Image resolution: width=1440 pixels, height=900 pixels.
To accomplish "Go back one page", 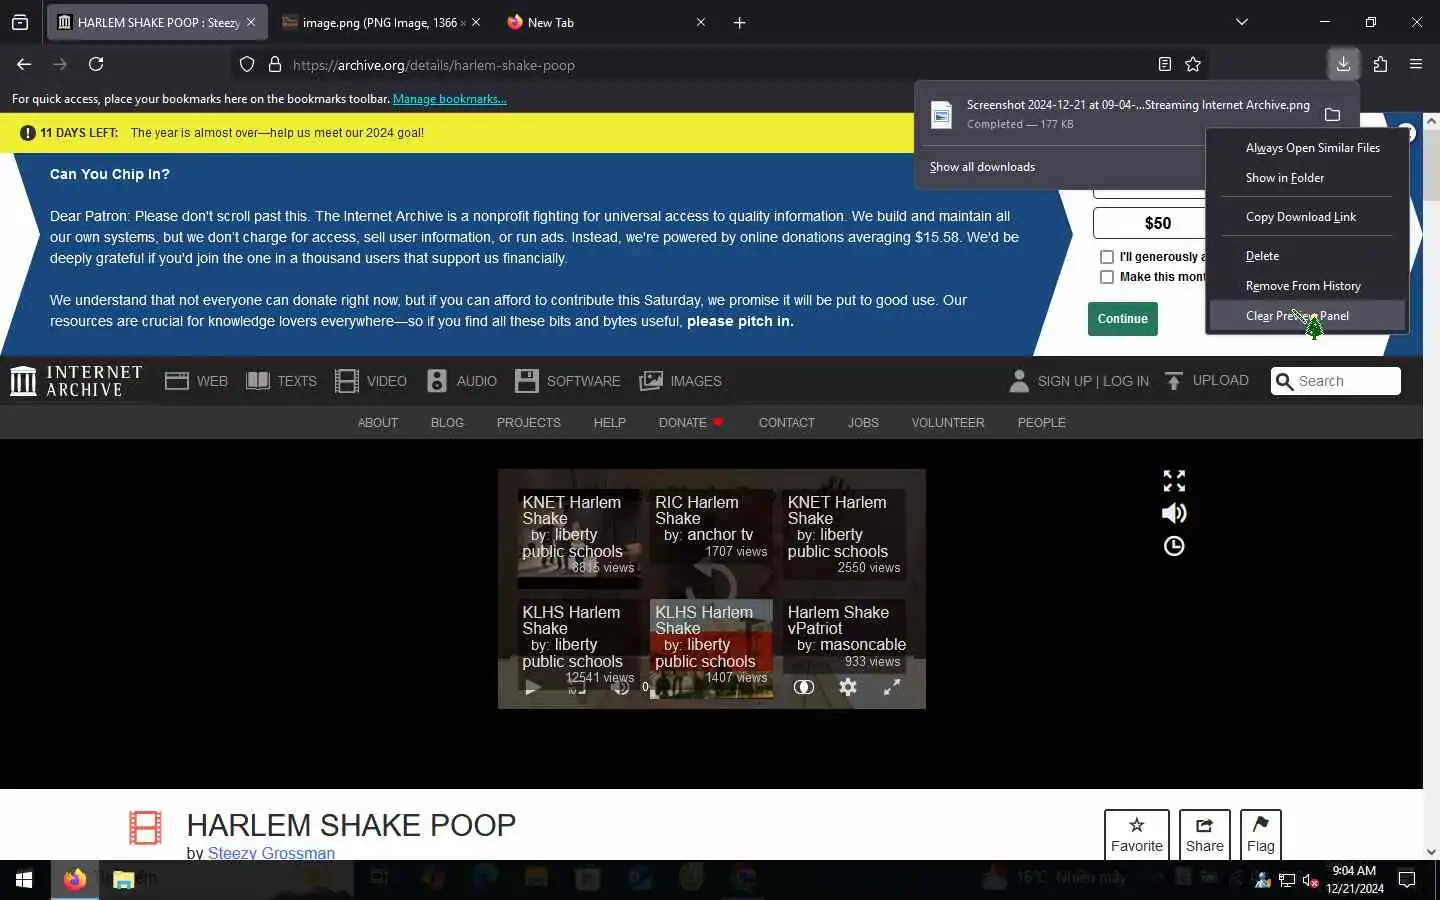I will 24,64.
